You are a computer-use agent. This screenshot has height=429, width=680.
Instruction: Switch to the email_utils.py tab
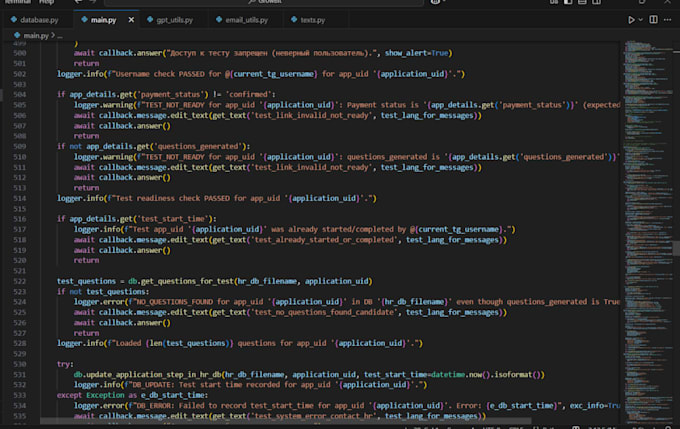pos(246,19)
